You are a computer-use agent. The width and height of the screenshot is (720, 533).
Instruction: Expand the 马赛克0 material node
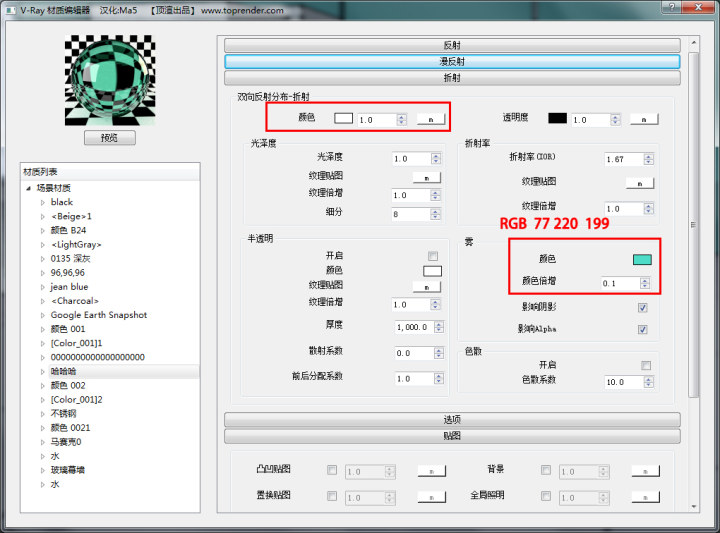pos(43,443)
